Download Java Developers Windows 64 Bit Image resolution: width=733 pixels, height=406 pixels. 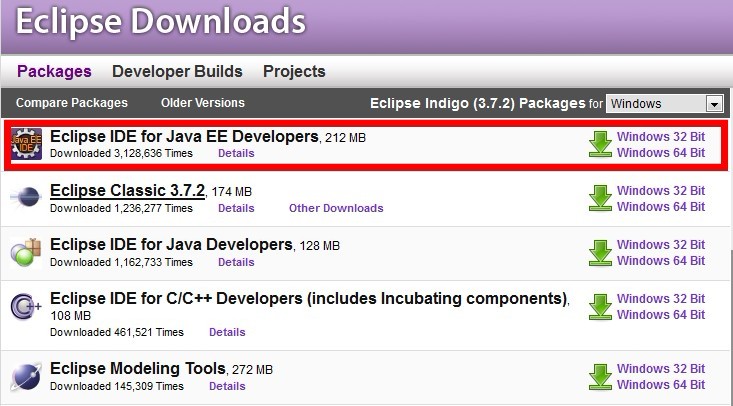(661, 260)
